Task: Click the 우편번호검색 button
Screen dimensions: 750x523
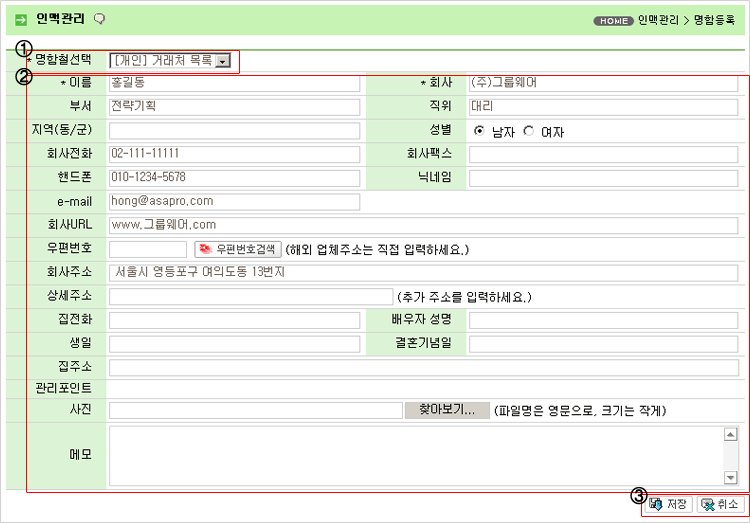Action: tap(237, 249)
